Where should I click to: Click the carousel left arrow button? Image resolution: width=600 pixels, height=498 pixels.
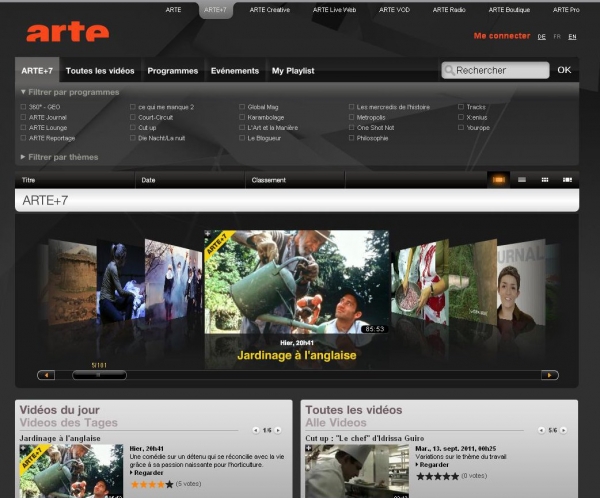[x=46, y=375]
